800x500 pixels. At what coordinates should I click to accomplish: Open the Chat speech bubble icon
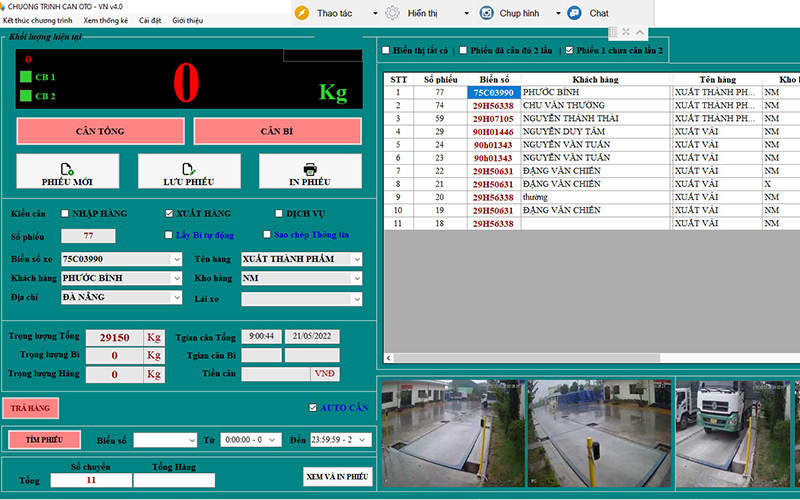point(575,13)
